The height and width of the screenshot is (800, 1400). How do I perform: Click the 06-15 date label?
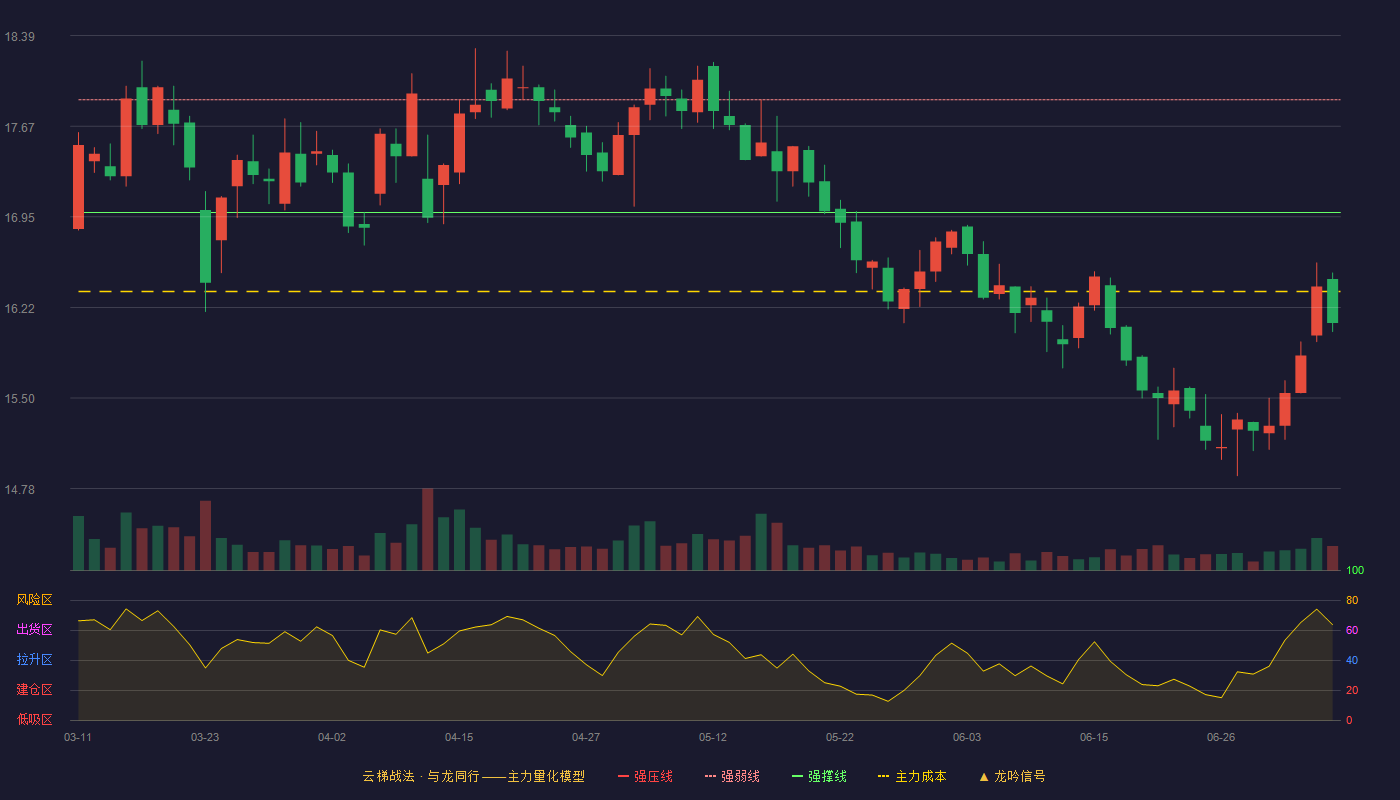tap(1094, 737)
